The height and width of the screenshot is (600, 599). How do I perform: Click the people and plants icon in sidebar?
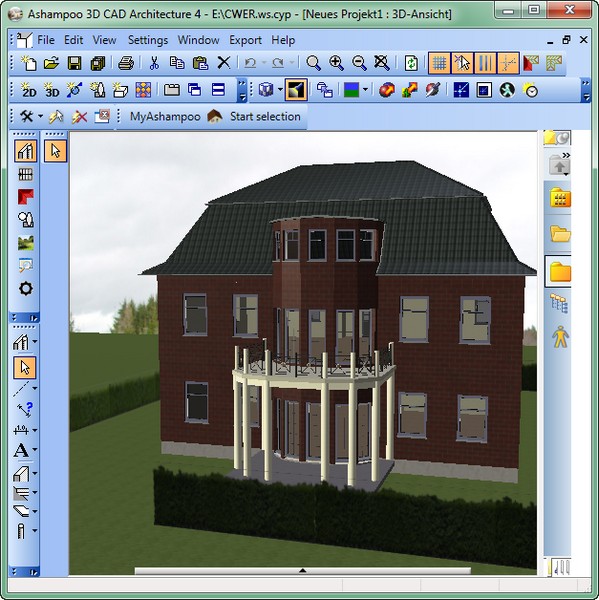(26, 219)
